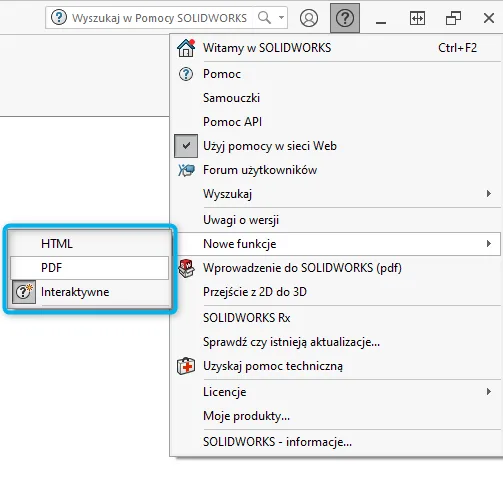
Task: Click the Witamy w SOLIDWORKS home icon
Action: 186,48
